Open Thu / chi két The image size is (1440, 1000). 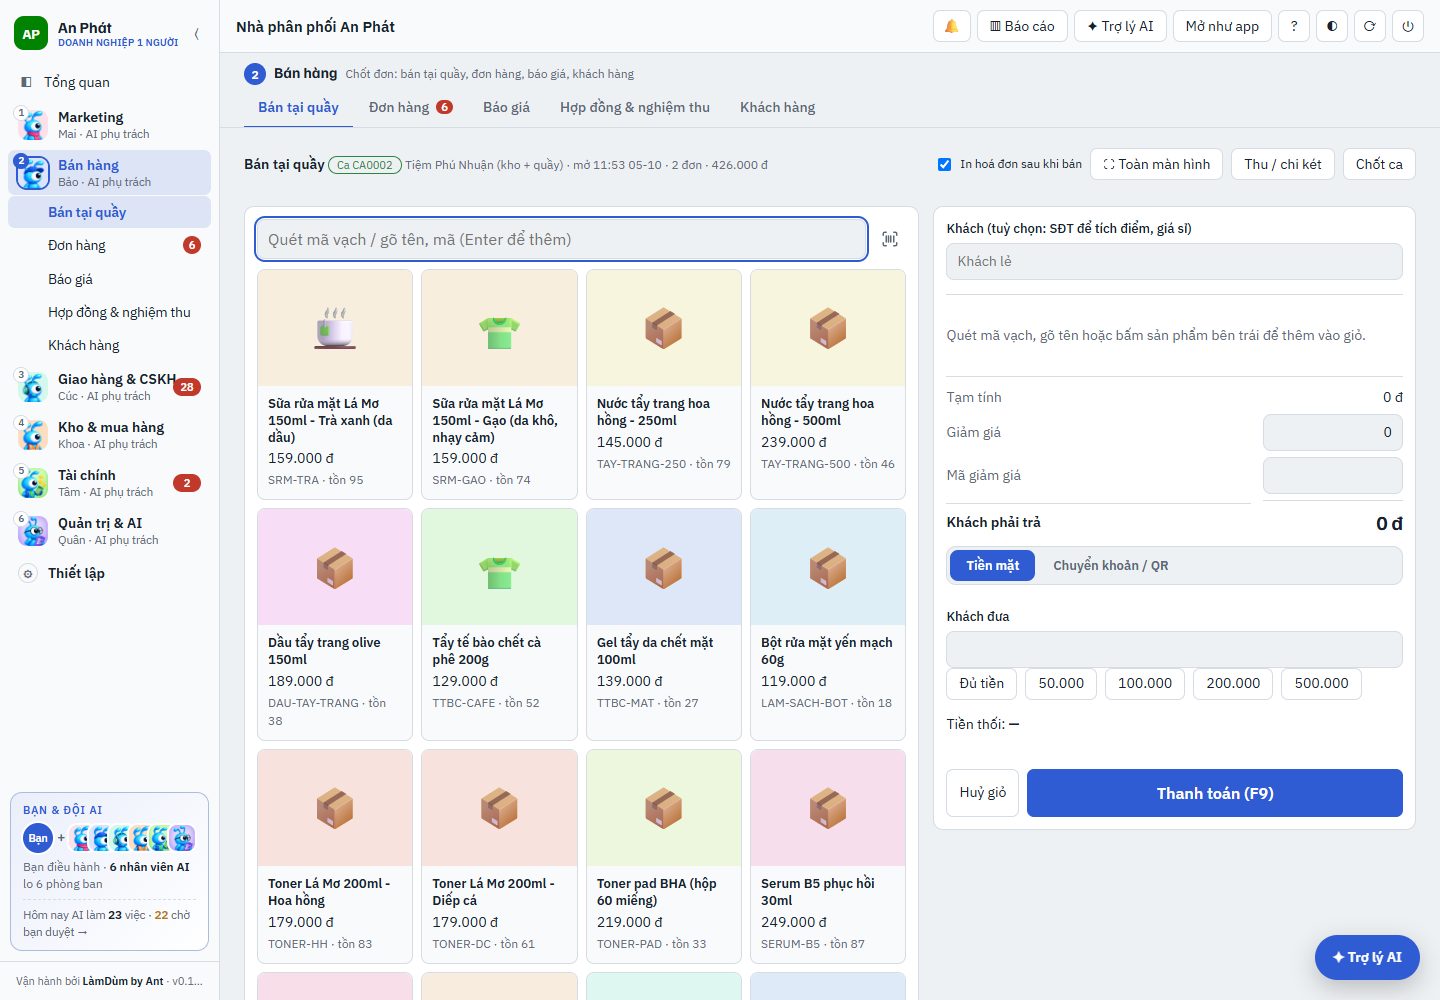click(x=1283, y=164)
